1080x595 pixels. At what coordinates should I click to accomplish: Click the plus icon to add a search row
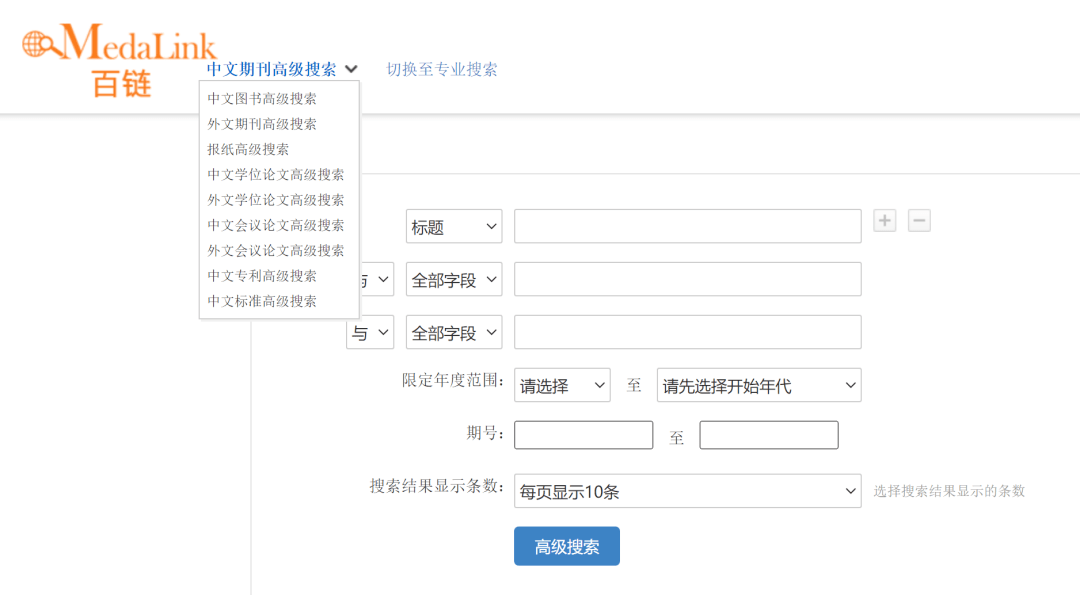pyautogui.click(x=884, y=220)
